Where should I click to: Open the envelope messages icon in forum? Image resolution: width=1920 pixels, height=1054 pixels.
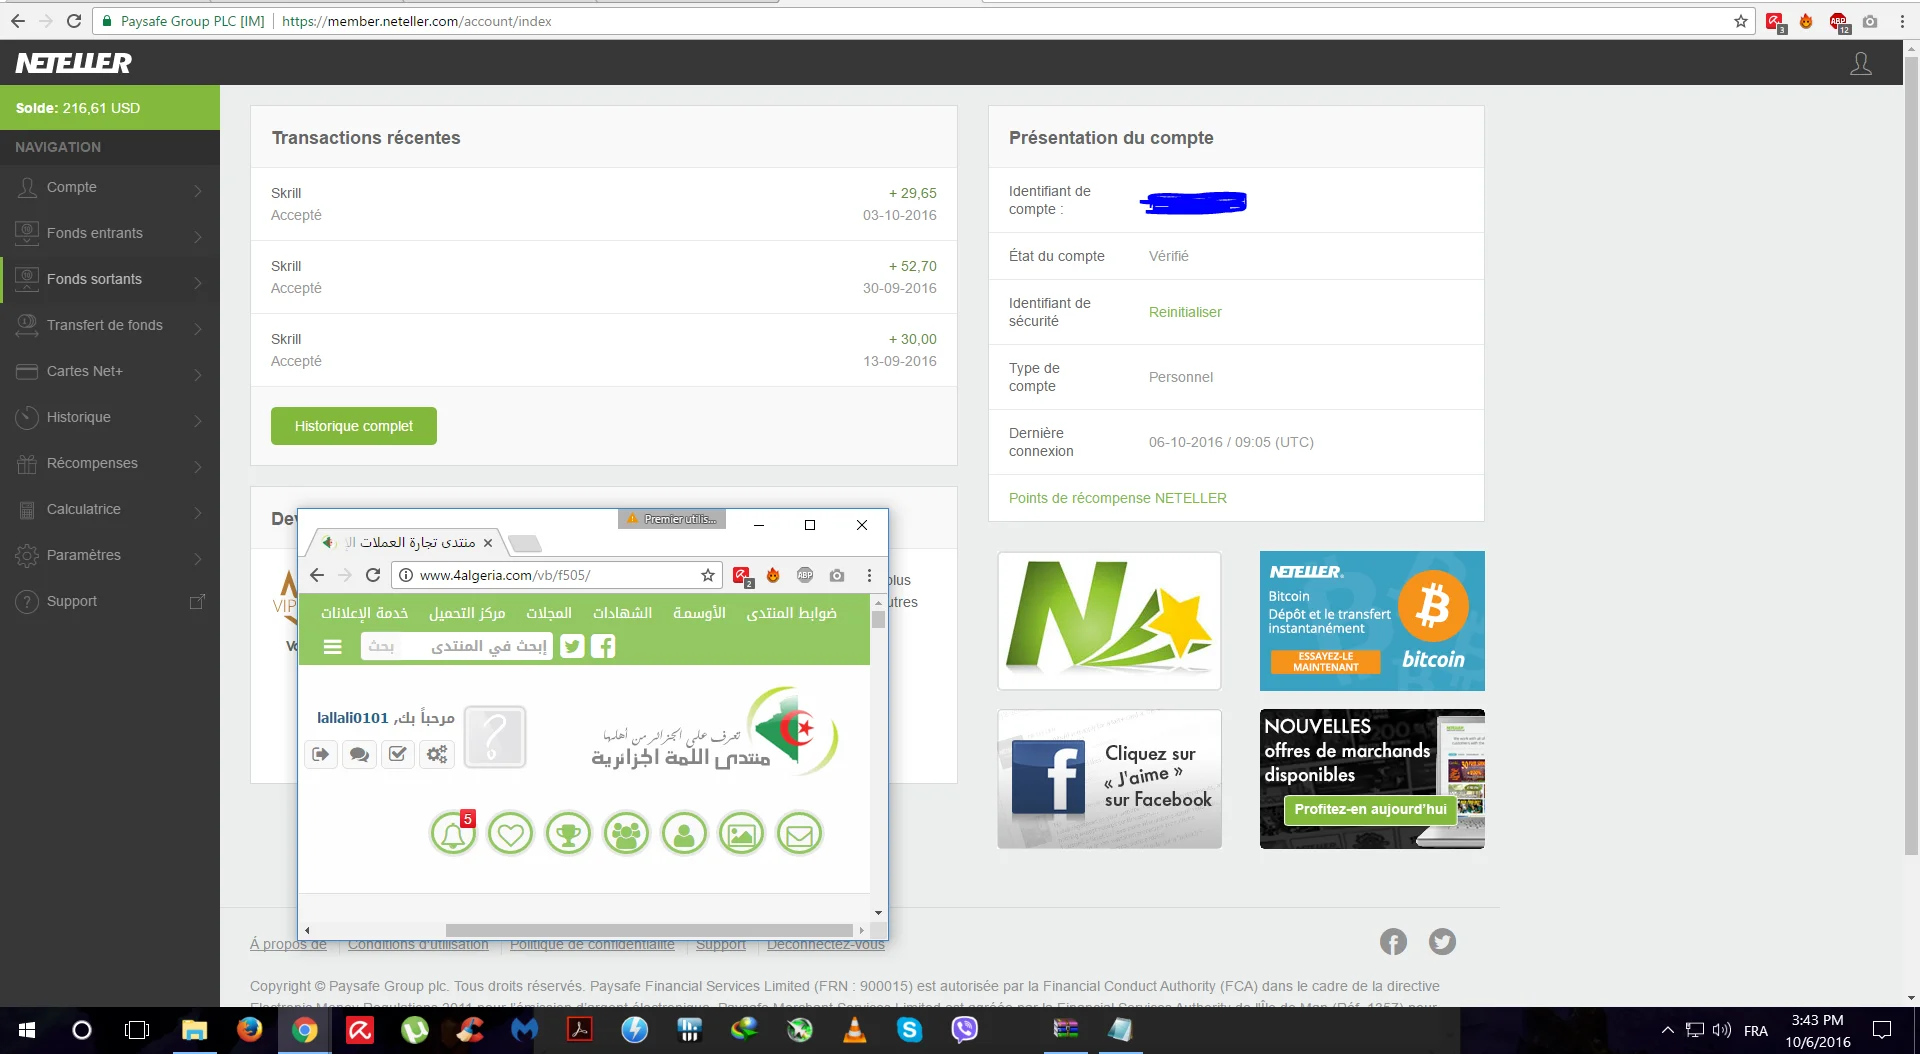click(x=799, y=834)
